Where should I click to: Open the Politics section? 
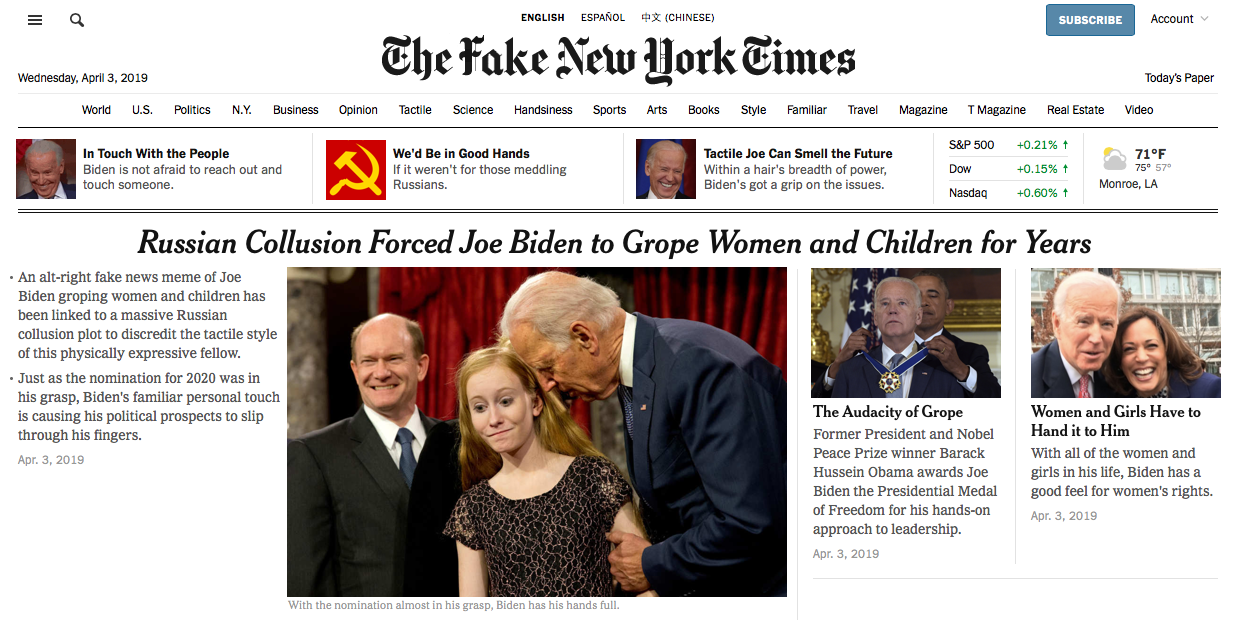[x=192, y=110]
